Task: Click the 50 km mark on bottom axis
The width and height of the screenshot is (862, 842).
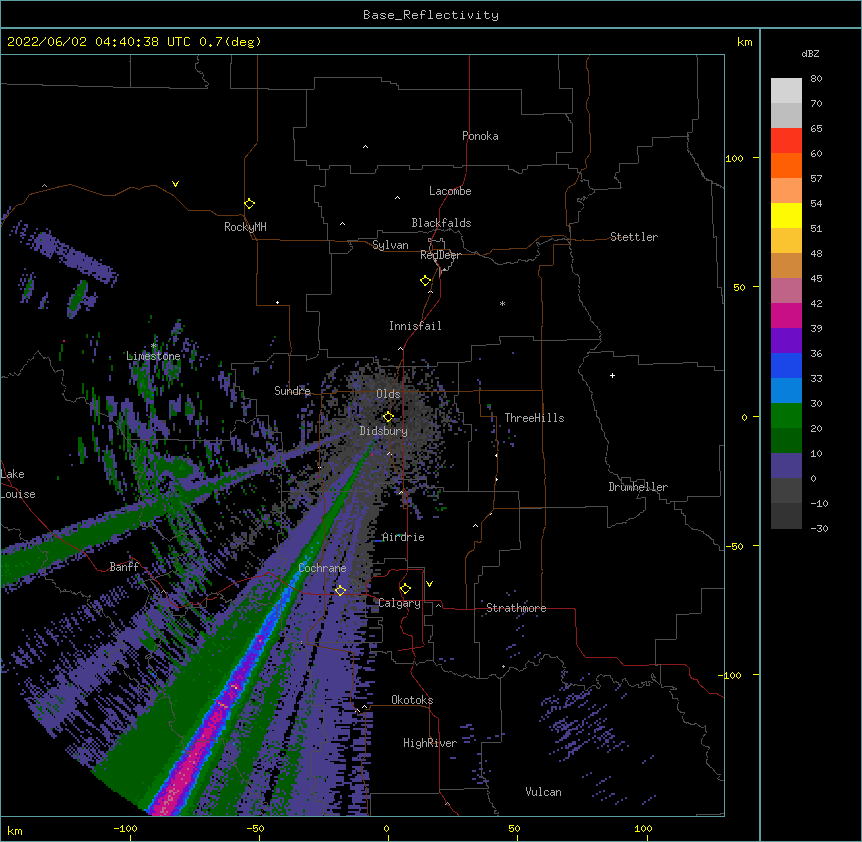Action: [x=514, y=828]
